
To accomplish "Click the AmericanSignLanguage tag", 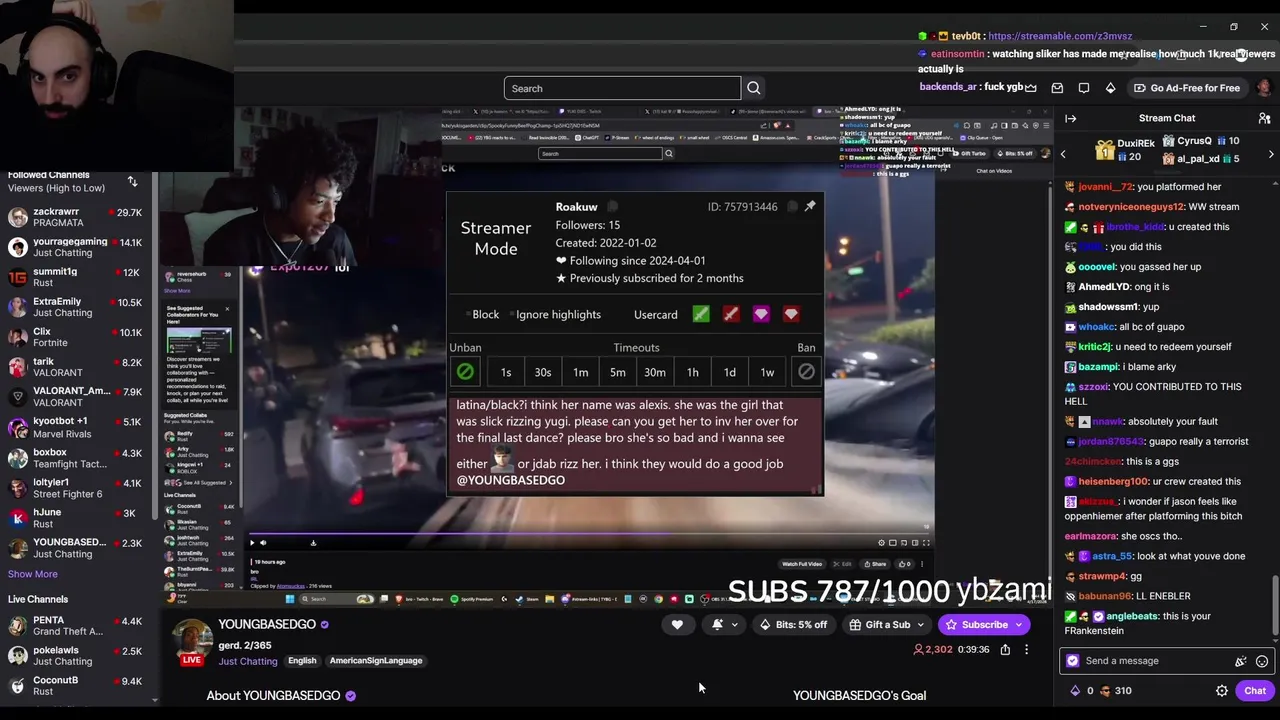I will coord(376,661).
